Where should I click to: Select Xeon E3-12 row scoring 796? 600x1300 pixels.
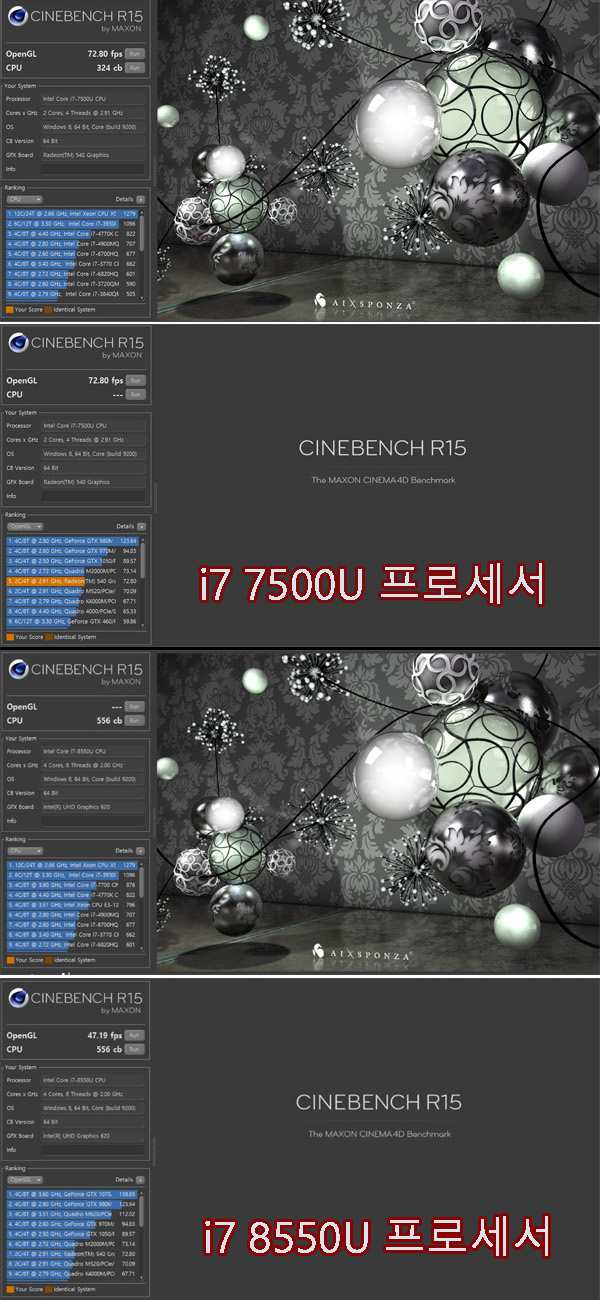71,904
